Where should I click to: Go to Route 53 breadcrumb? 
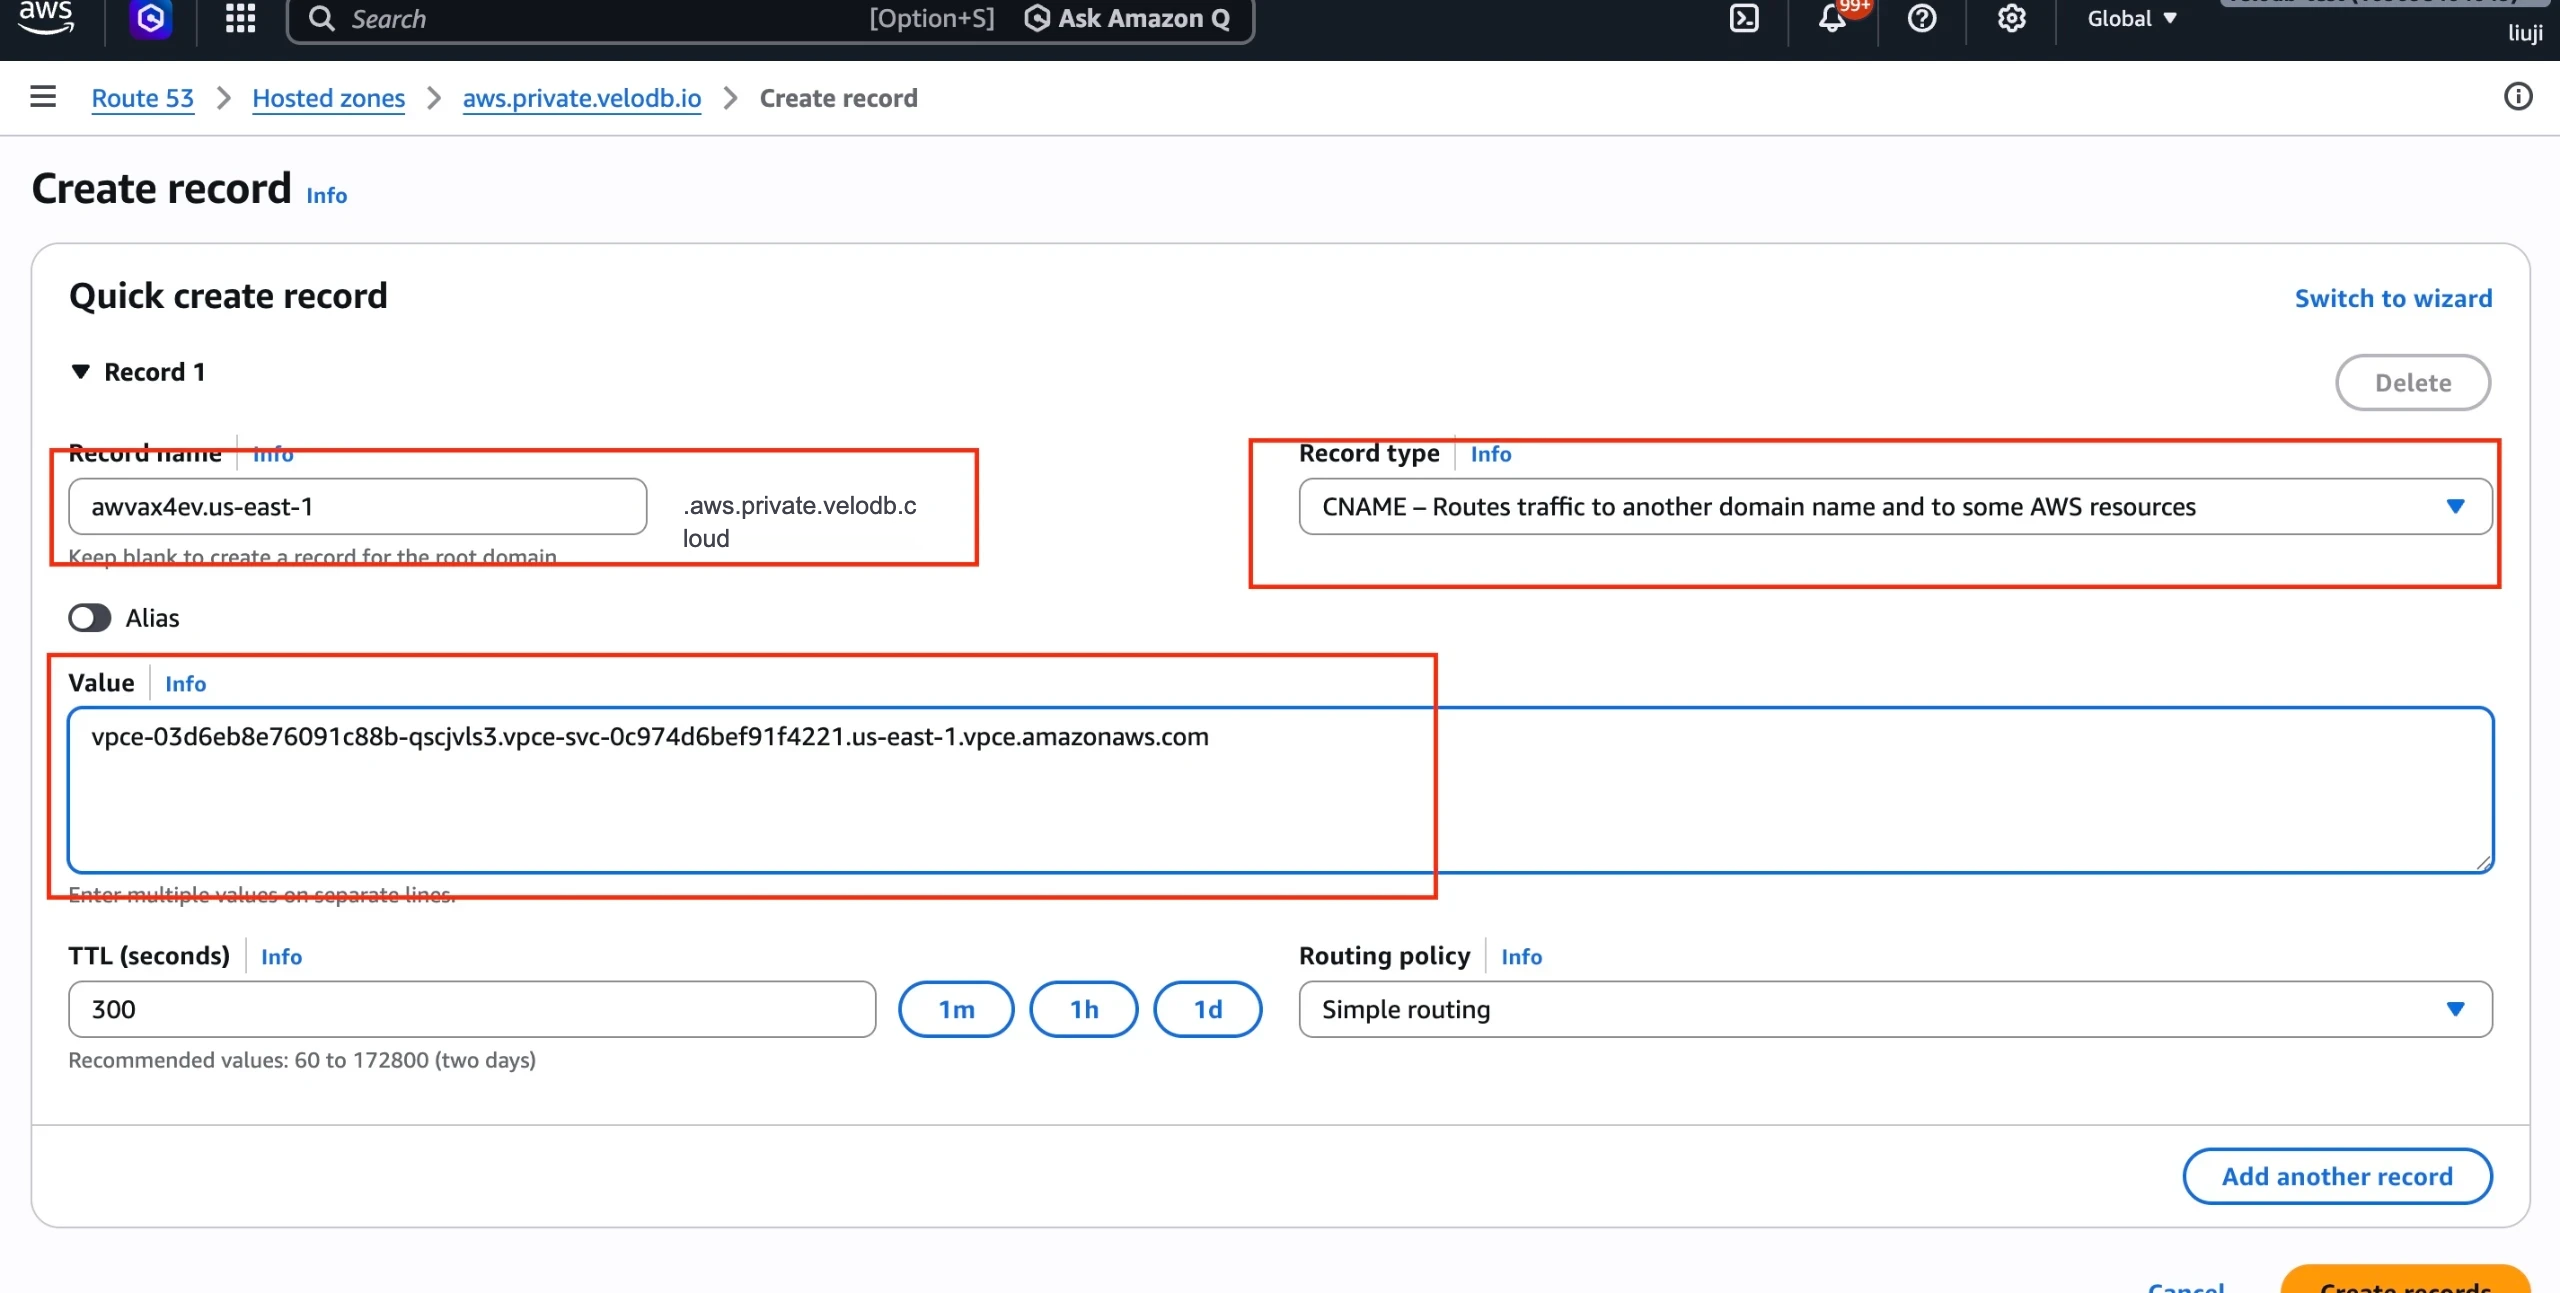point(142,98)
